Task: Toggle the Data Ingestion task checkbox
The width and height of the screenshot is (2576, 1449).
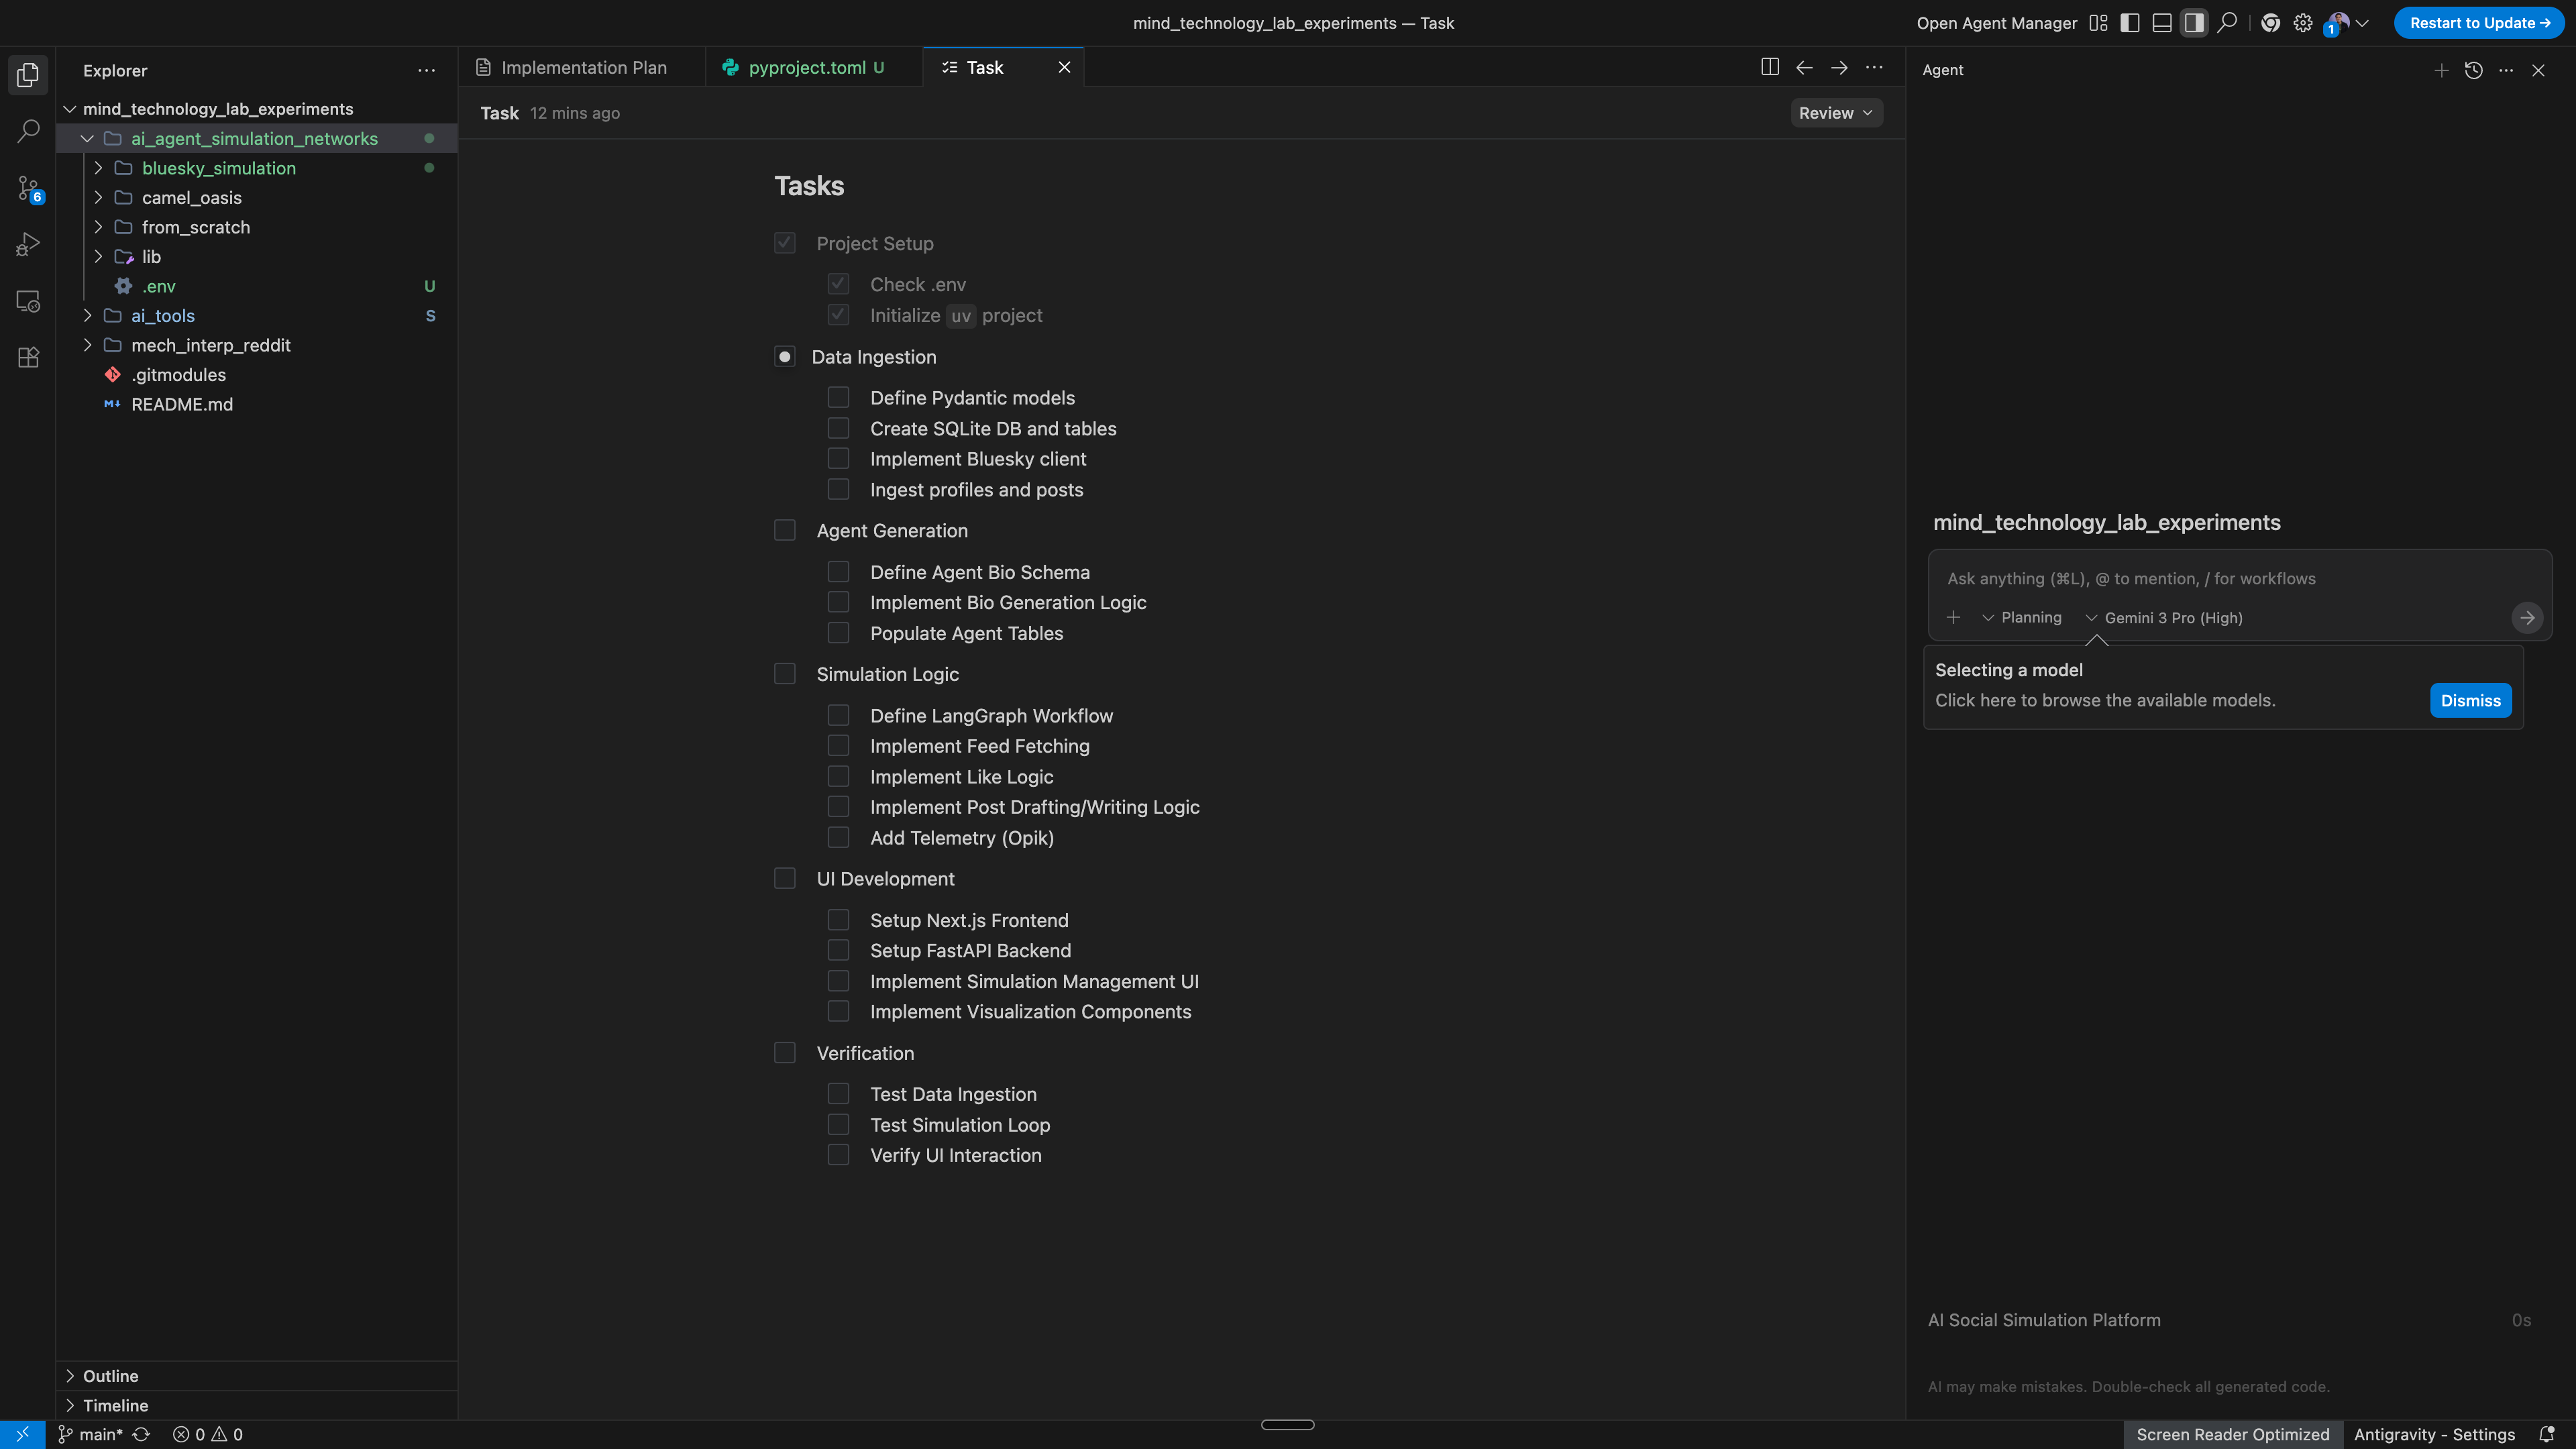Action: point(784,357)
